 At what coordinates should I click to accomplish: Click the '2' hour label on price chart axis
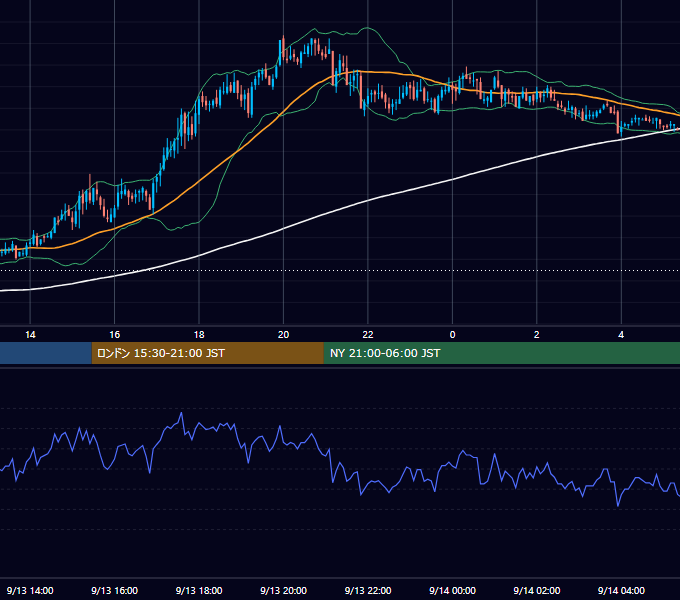pos(536,335)
